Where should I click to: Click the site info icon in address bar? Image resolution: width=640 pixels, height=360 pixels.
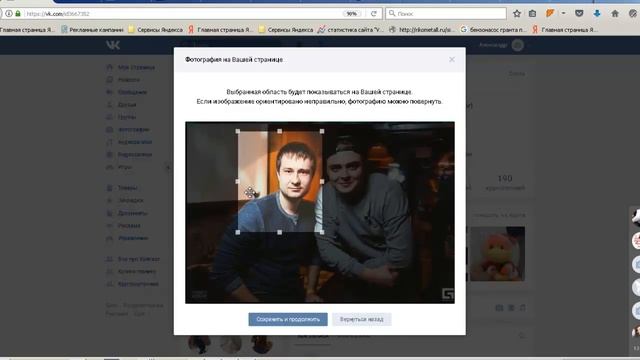[x=9, y=13]
